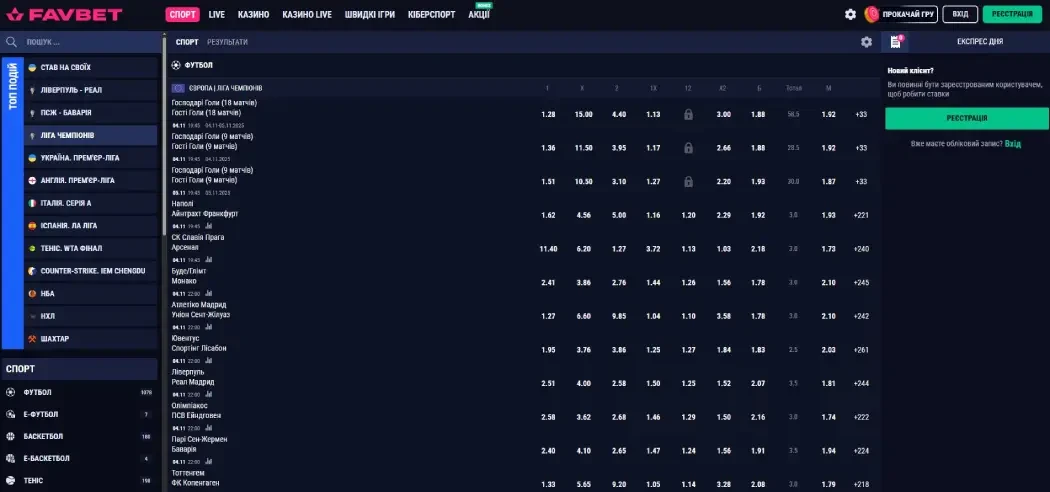1050x492 pixels.
Task: Select the Спорт sub-tab
Action: tap(187, 42)
